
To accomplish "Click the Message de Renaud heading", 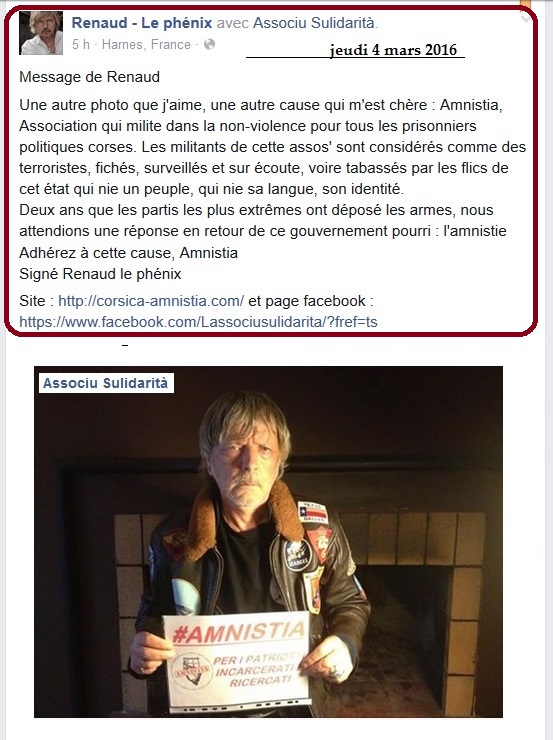I will click(90, 76).
